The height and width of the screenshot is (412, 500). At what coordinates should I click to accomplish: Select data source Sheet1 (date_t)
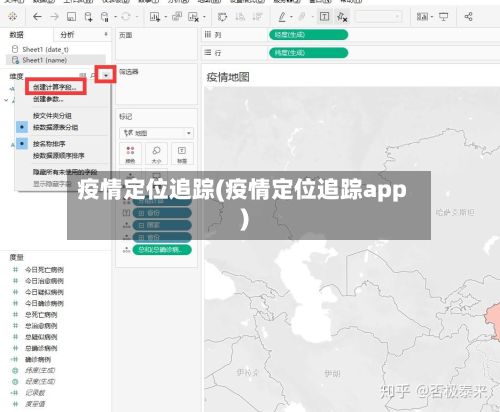tap(45, 49)
